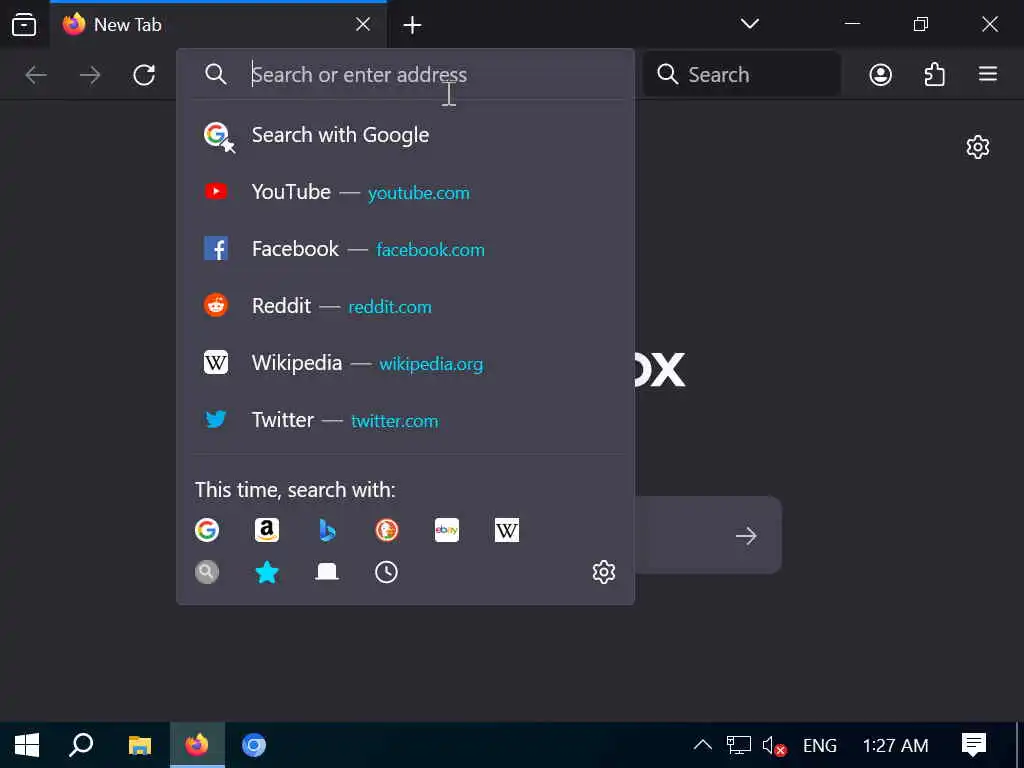The image size is (1024, 768).
Task: Open the Extensions puzzle-piece menu
Action: (x=935, y=74)
